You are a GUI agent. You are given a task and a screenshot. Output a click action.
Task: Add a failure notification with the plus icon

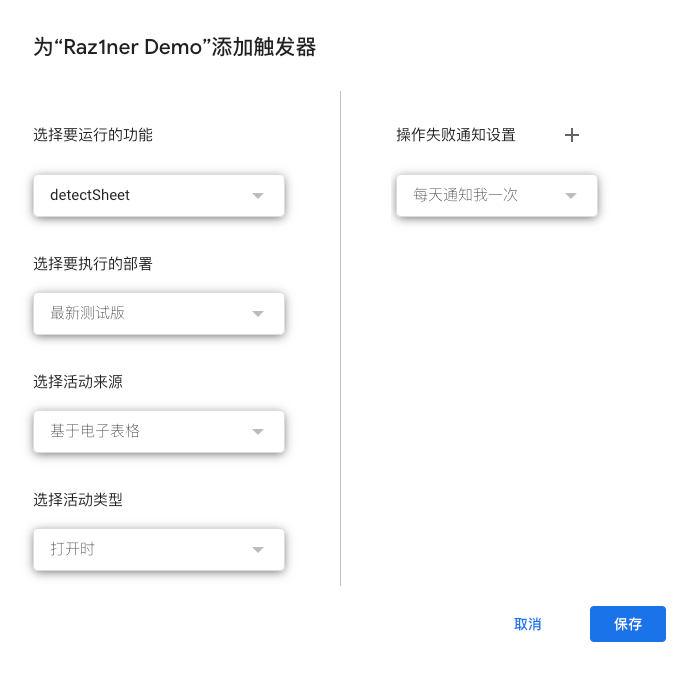click(x=572, y=135)
